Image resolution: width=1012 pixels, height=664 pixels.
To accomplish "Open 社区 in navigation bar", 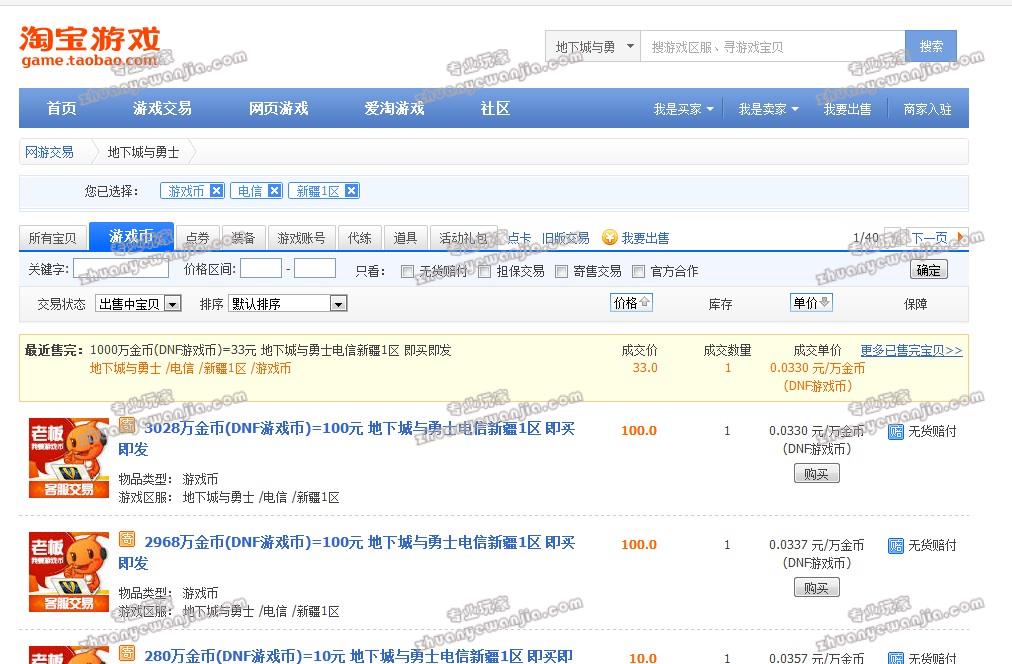I will click(x=495, y=108).
